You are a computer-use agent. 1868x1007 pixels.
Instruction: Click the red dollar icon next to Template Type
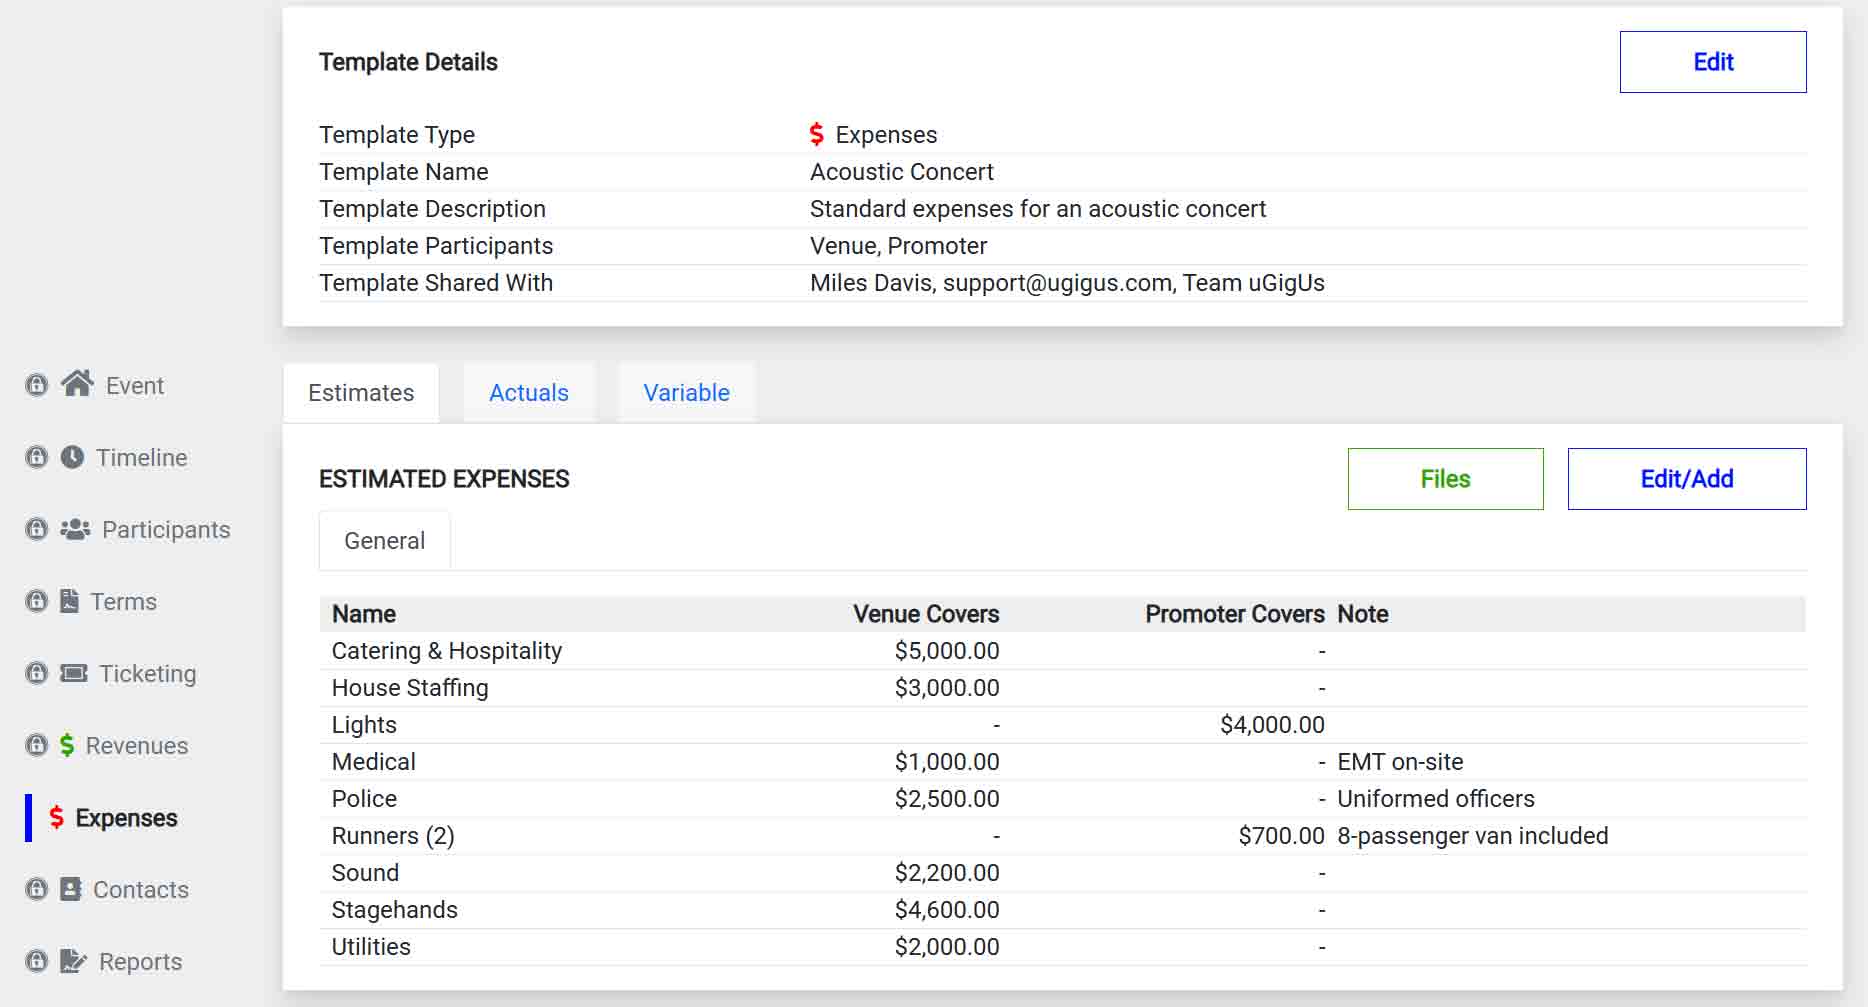coord(817,134)
